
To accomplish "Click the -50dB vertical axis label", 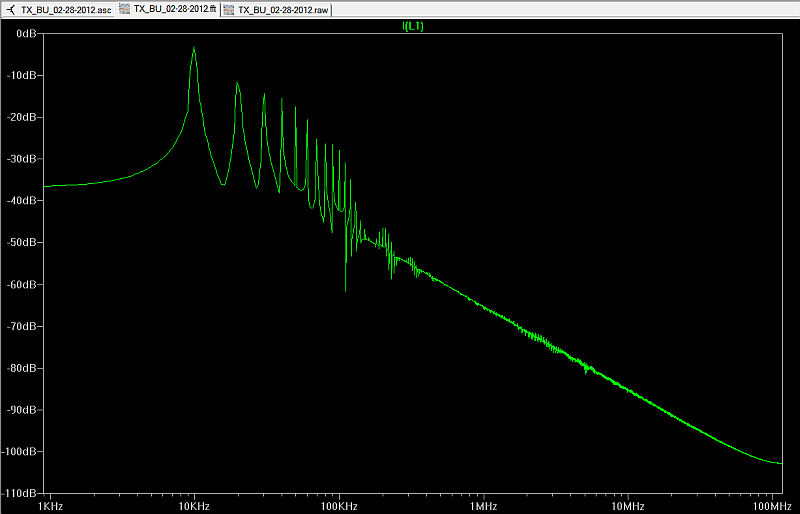I will pyautogui.click(x=22, y=243).
